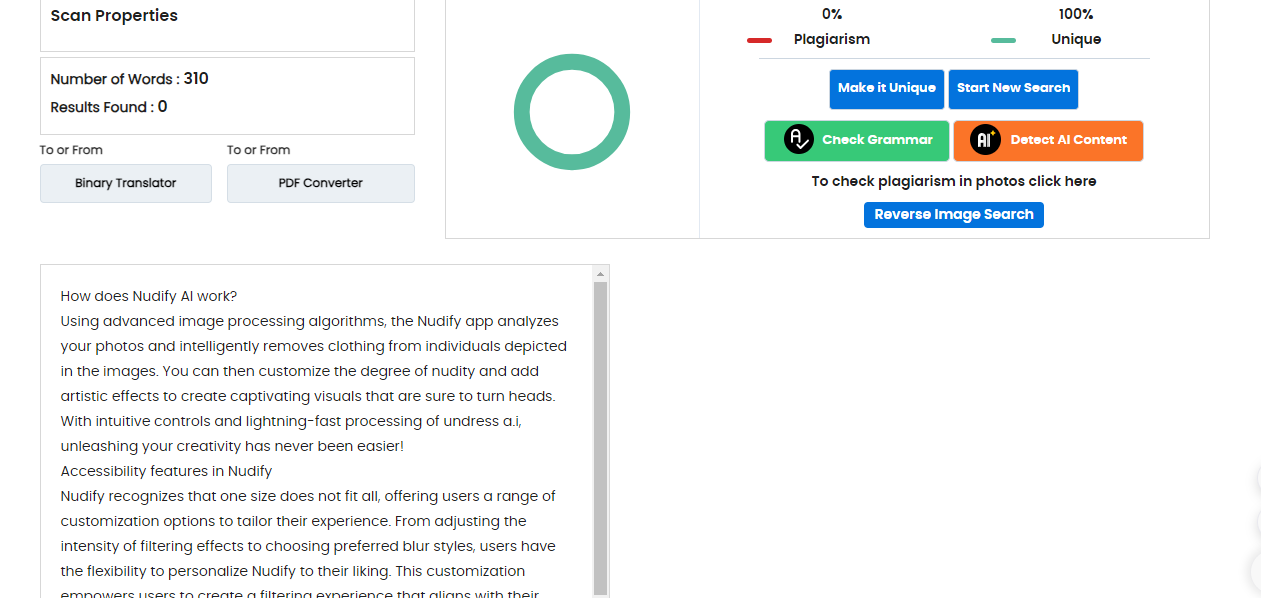Click the AI detector circle icon

[x=985, y=140]
